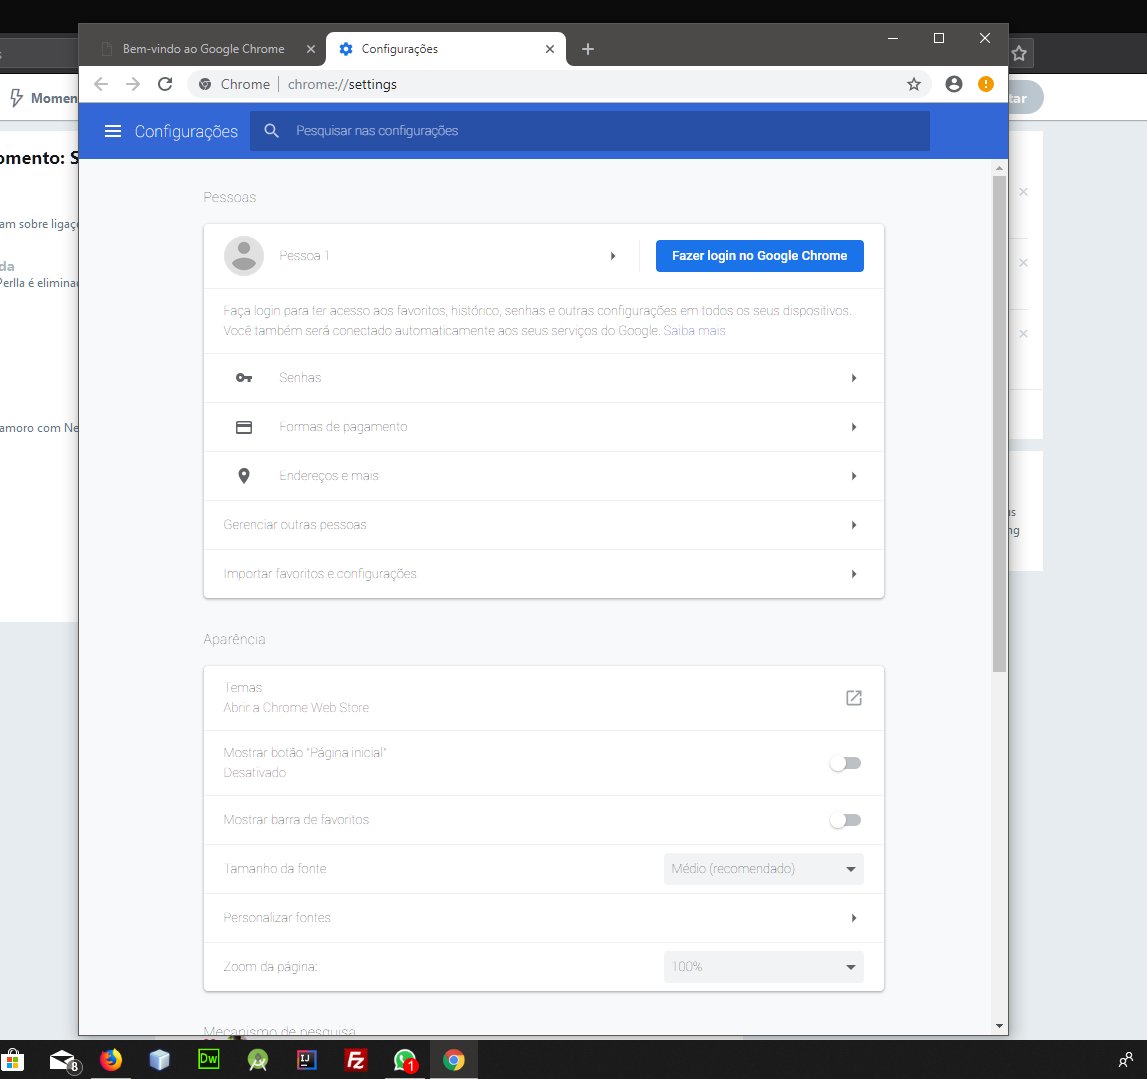Close the Configurações tab
The width and height of the screenshot is (1147, 1079).
(550, 49)
